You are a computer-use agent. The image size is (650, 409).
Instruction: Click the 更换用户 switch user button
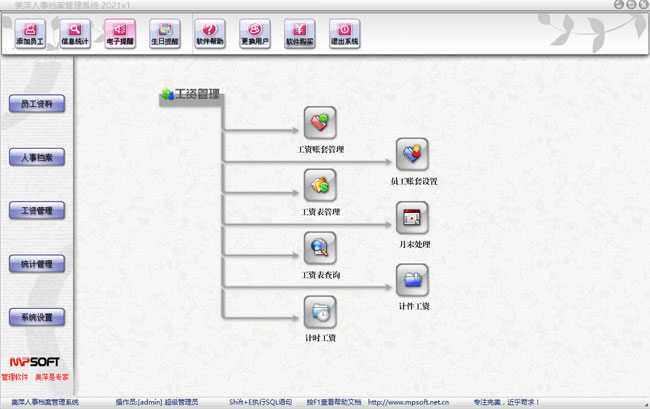(255, 35)
